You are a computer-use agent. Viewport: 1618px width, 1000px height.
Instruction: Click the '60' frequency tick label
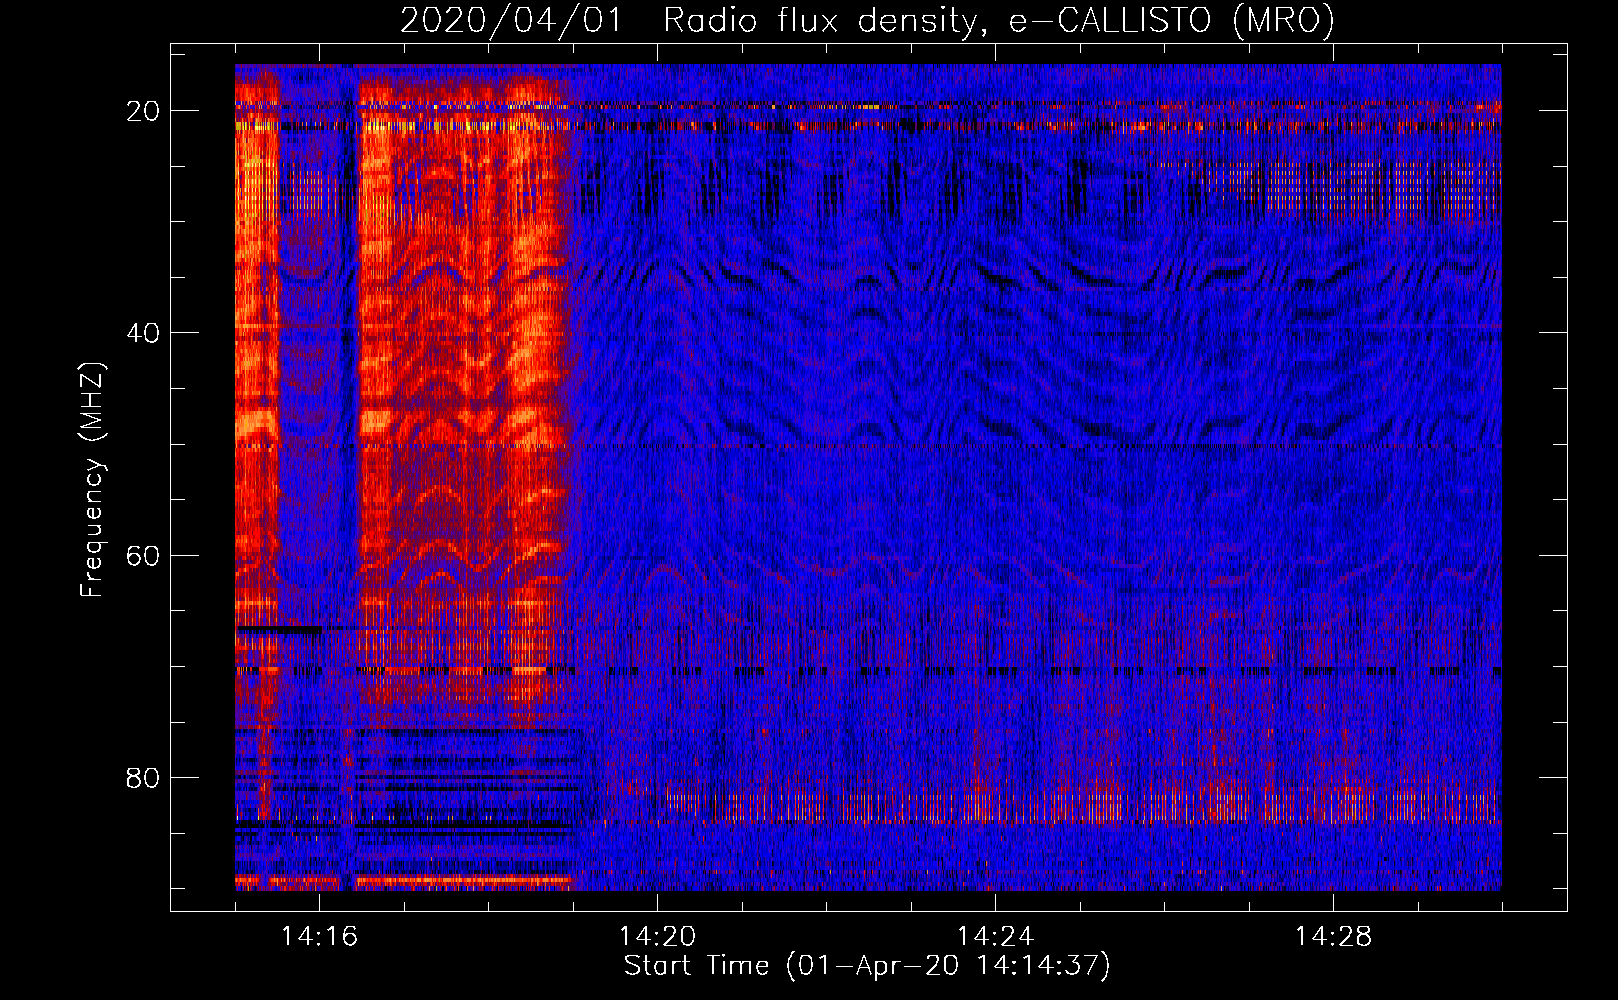tap(143, 556)
